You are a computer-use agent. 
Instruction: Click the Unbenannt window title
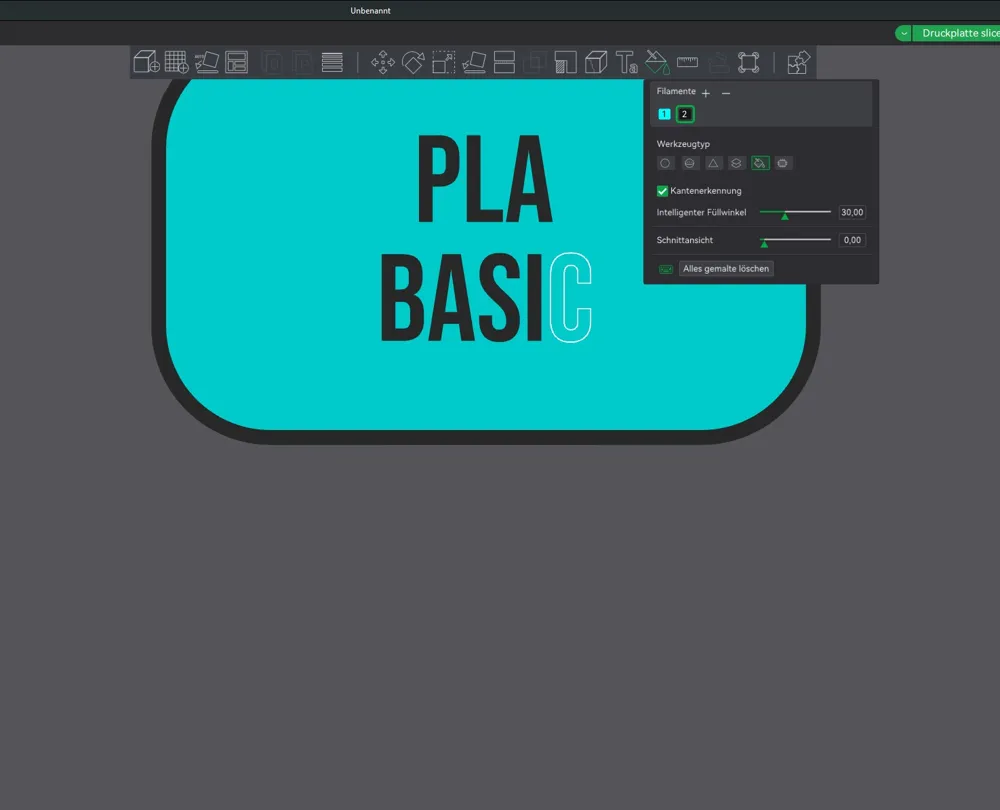pyautogui.click(x=370, y=11)
